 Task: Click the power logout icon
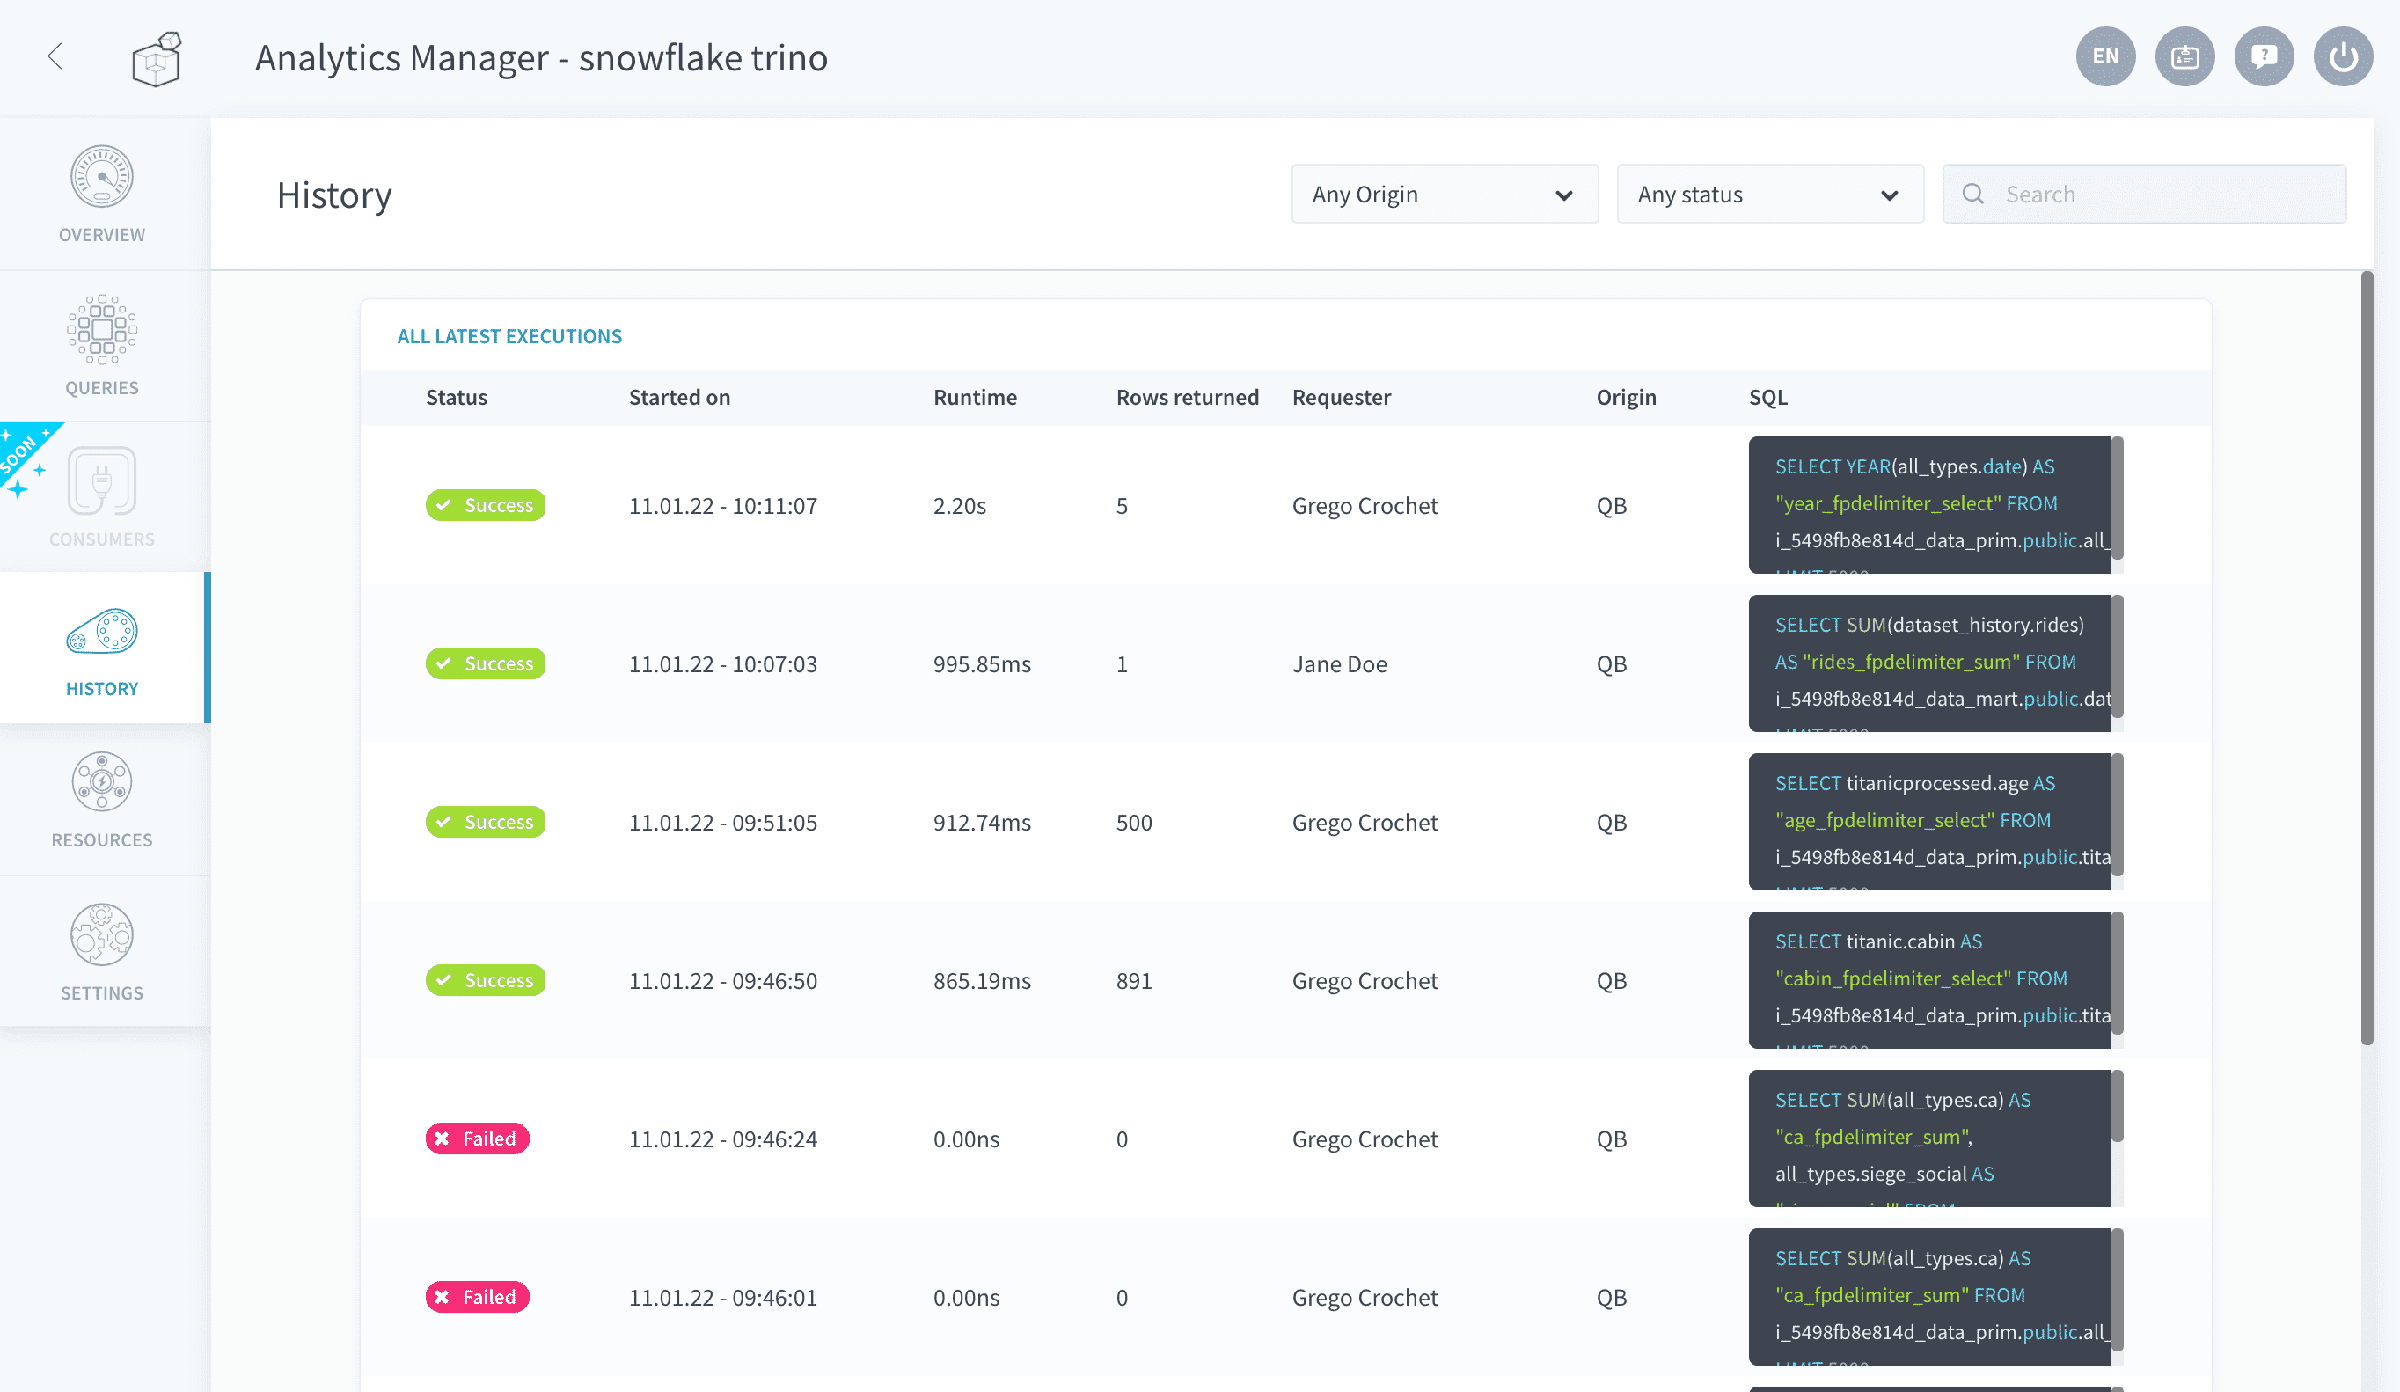coord(2343,57)
